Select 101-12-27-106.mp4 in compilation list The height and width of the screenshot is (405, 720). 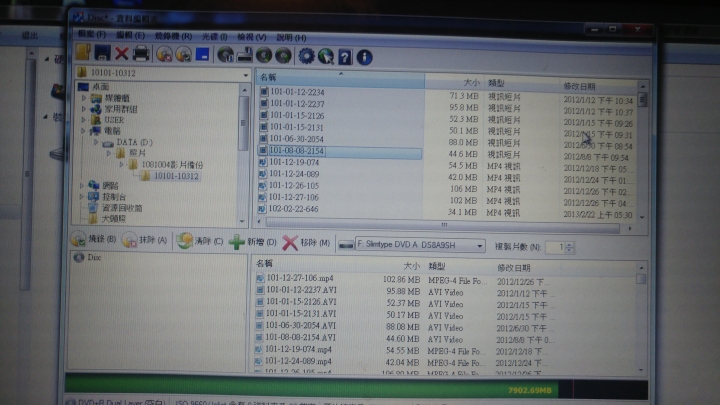pyautogui.click(x=300, y=278)
